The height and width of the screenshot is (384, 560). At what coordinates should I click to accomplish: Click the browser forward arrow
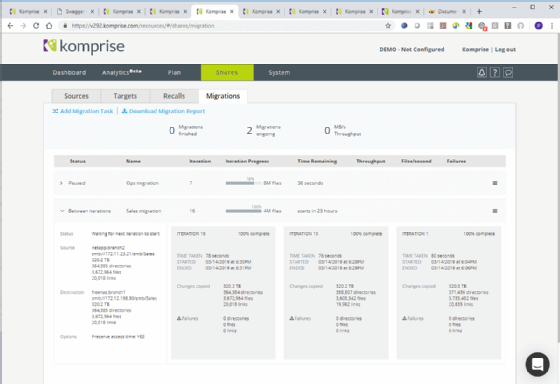(23, 26)
